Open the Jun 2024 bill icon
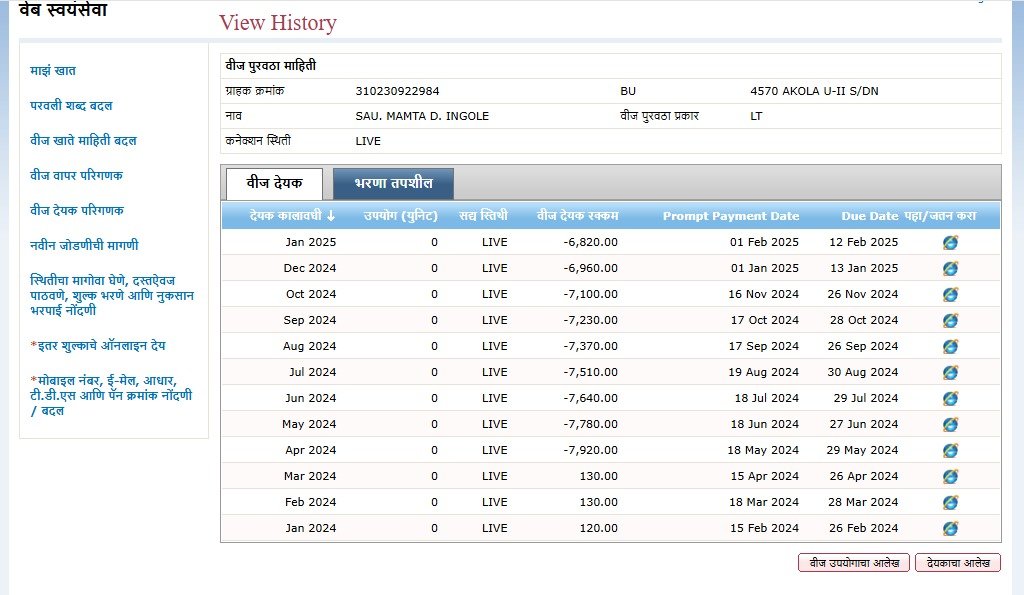This screenshot has width=1024, height=595. pos(950,398)
